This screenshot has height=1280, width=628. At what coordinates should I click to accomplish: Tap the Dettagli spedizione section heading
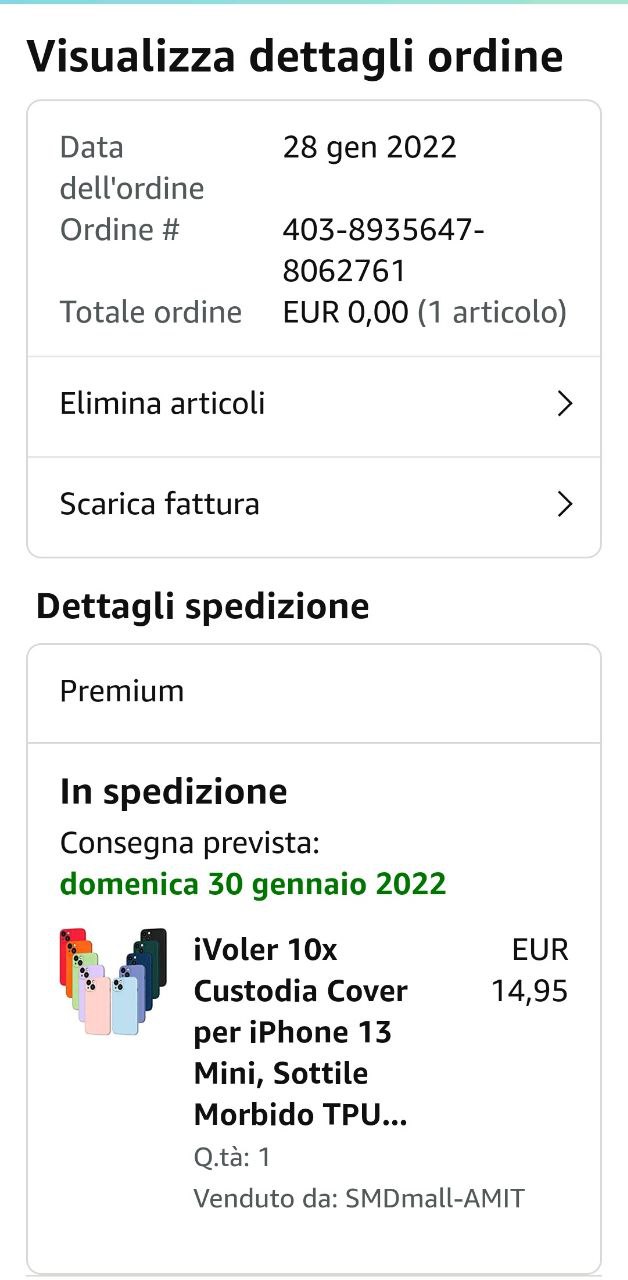pyautogui.click(x=202, y=606)
